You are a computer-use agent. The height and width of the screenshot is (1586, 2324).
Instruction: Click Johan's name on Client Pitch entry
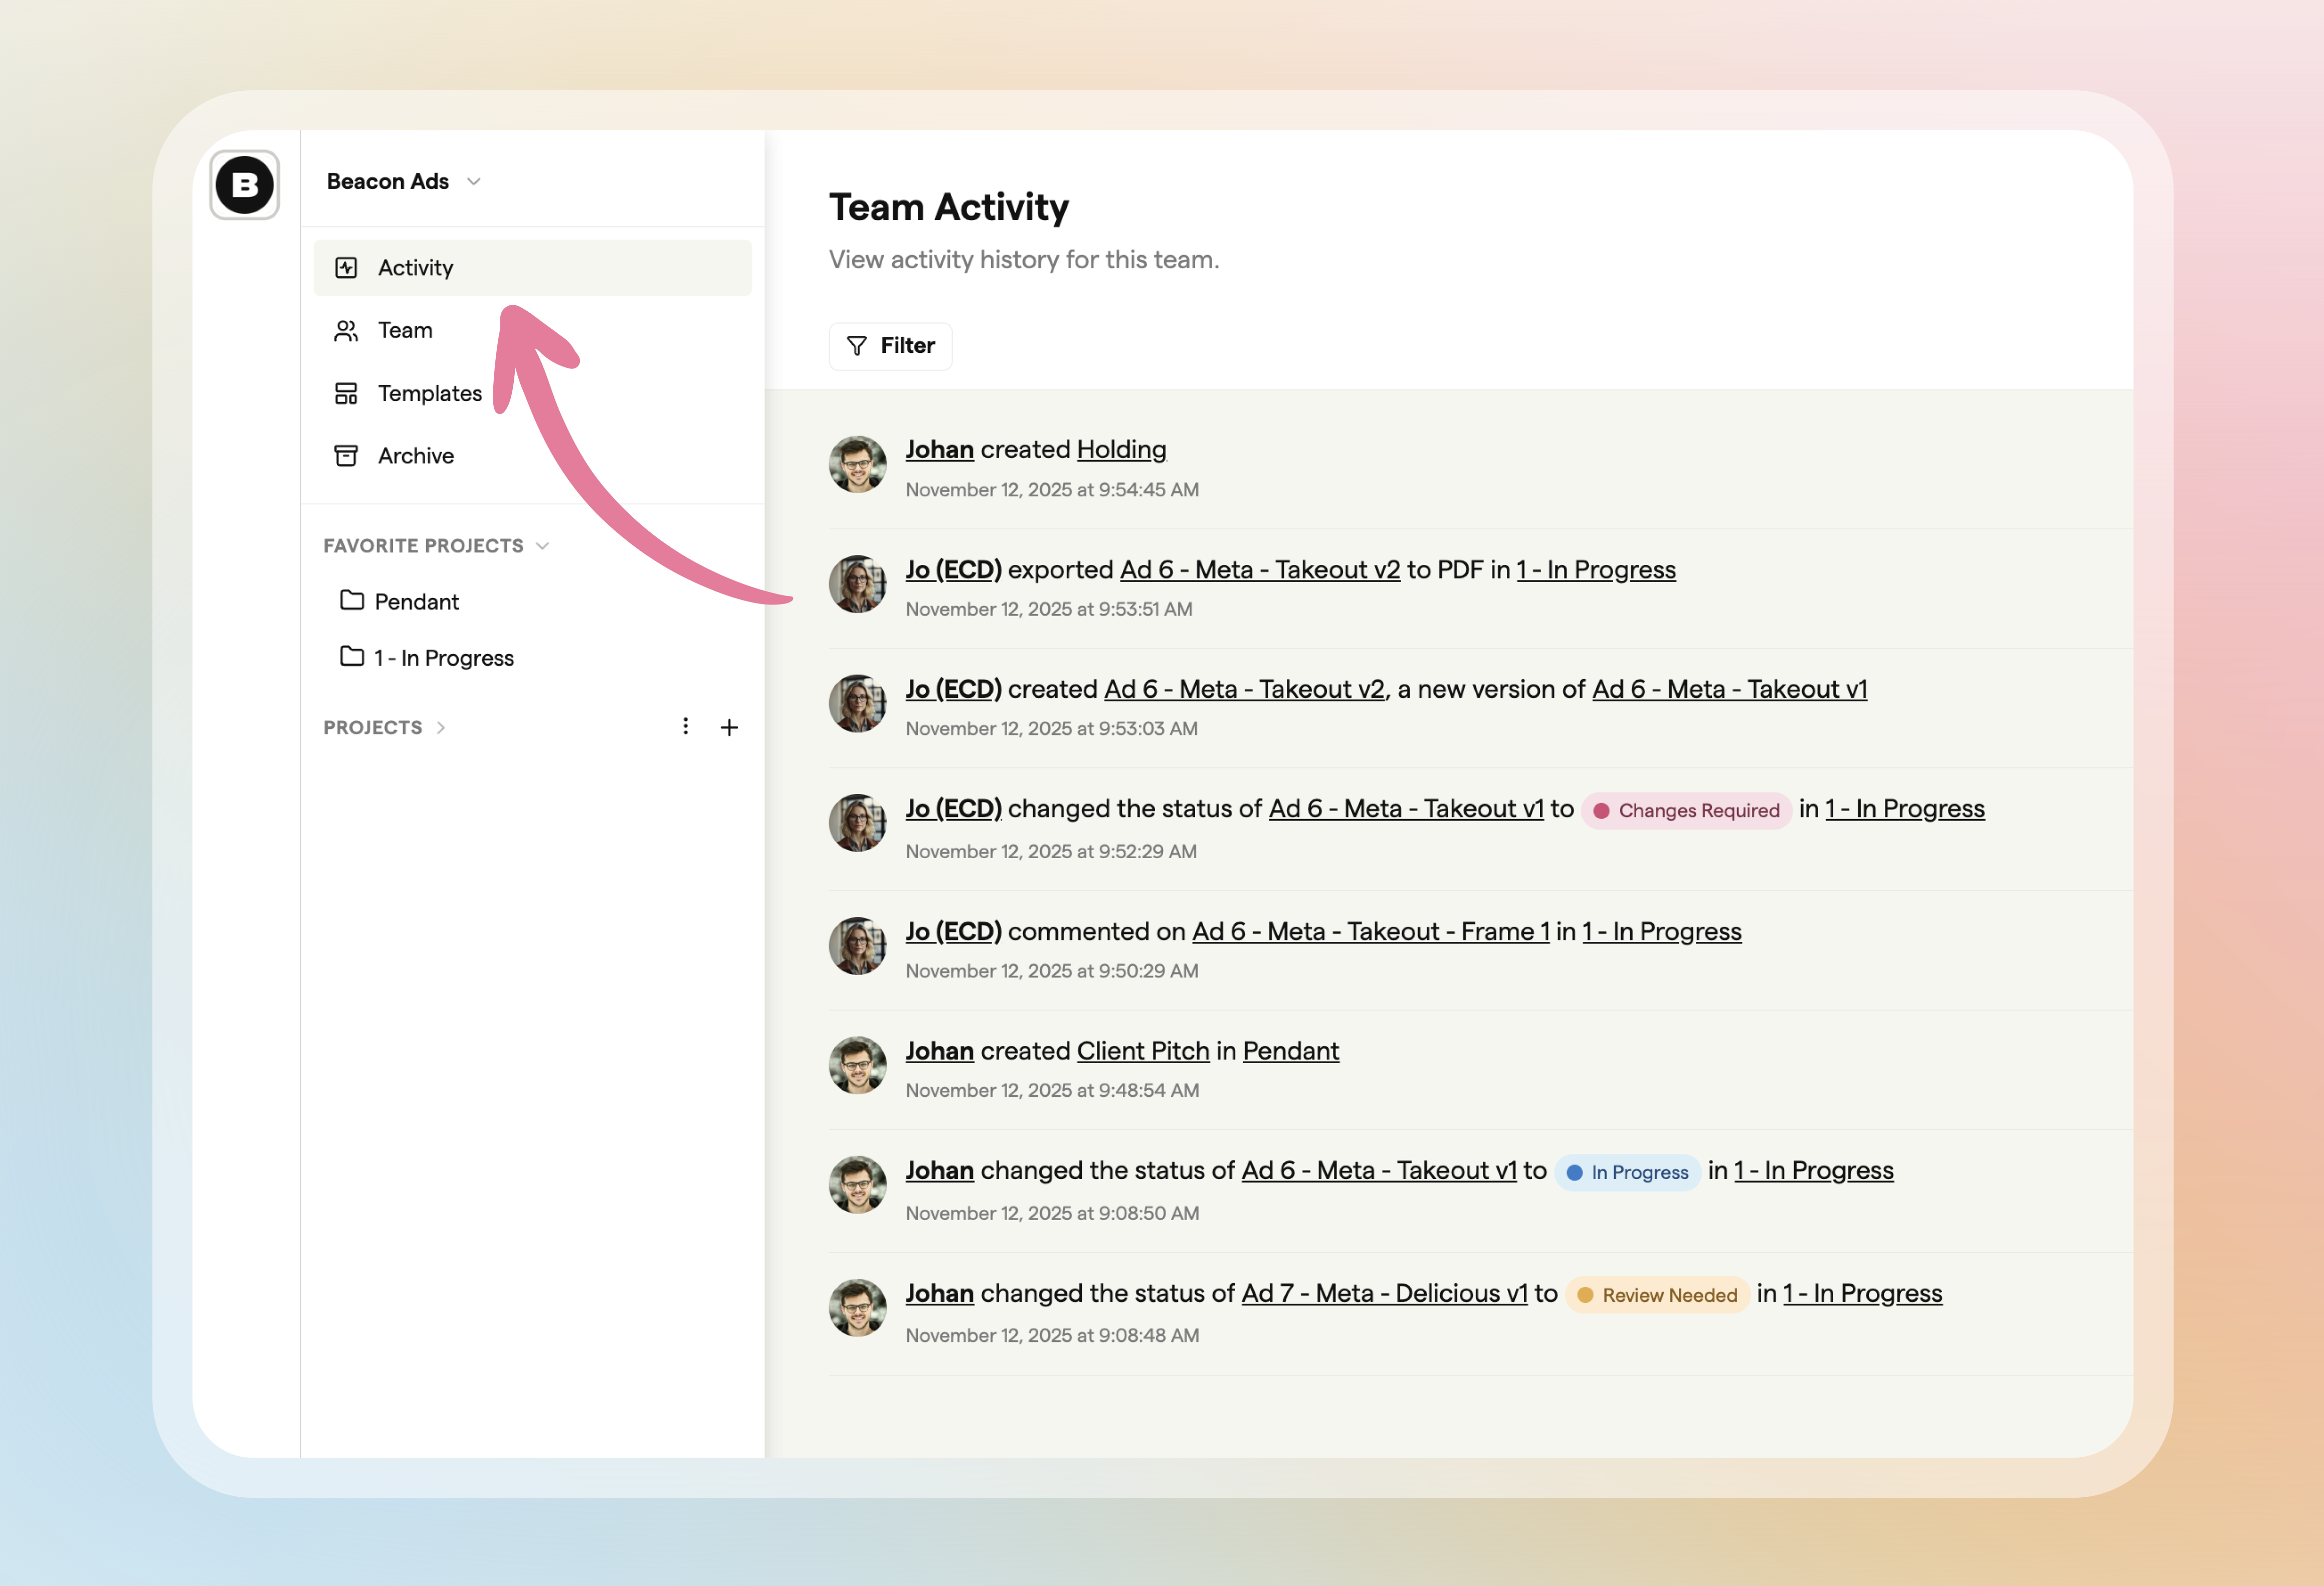[x=939, y=1051]
